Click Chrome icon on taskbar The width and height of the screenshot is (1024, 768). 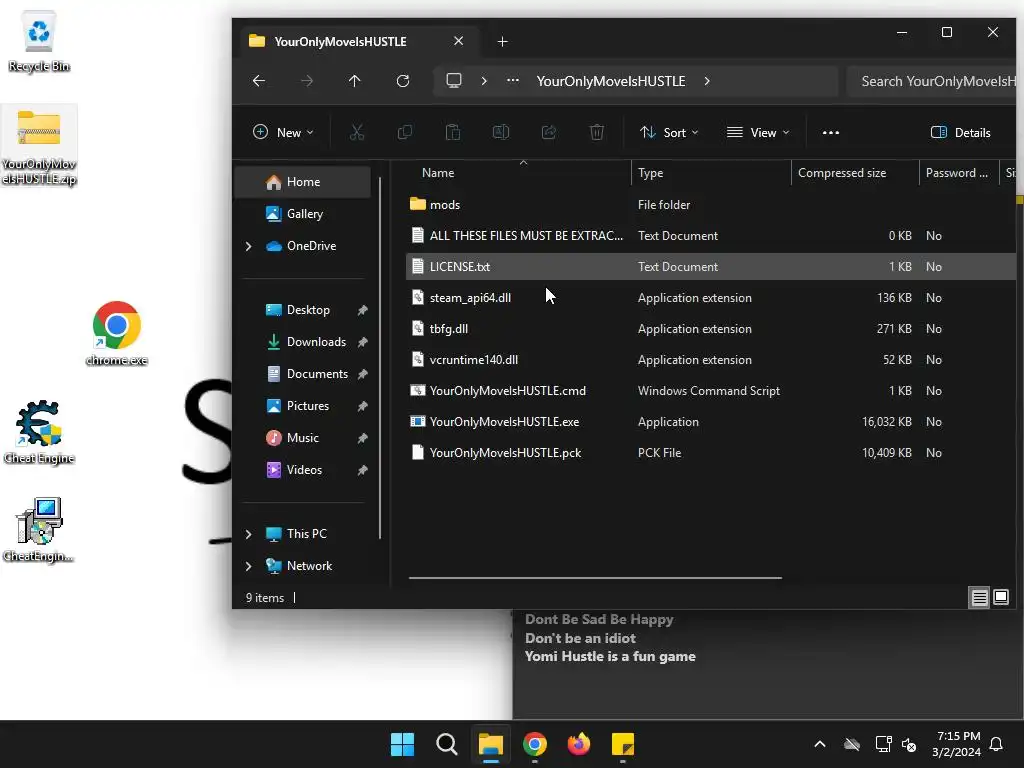pos(535,744)
